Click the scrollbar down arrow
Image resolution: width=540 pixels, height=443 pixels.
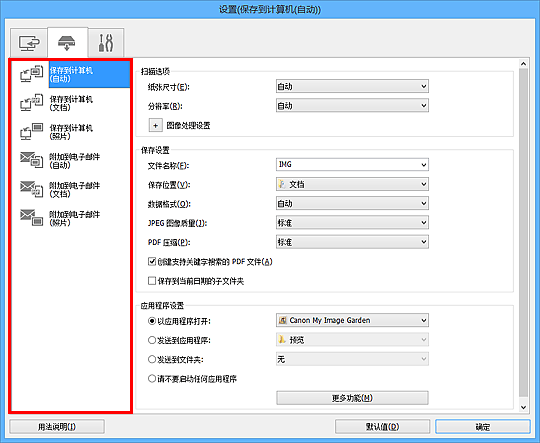523,407
